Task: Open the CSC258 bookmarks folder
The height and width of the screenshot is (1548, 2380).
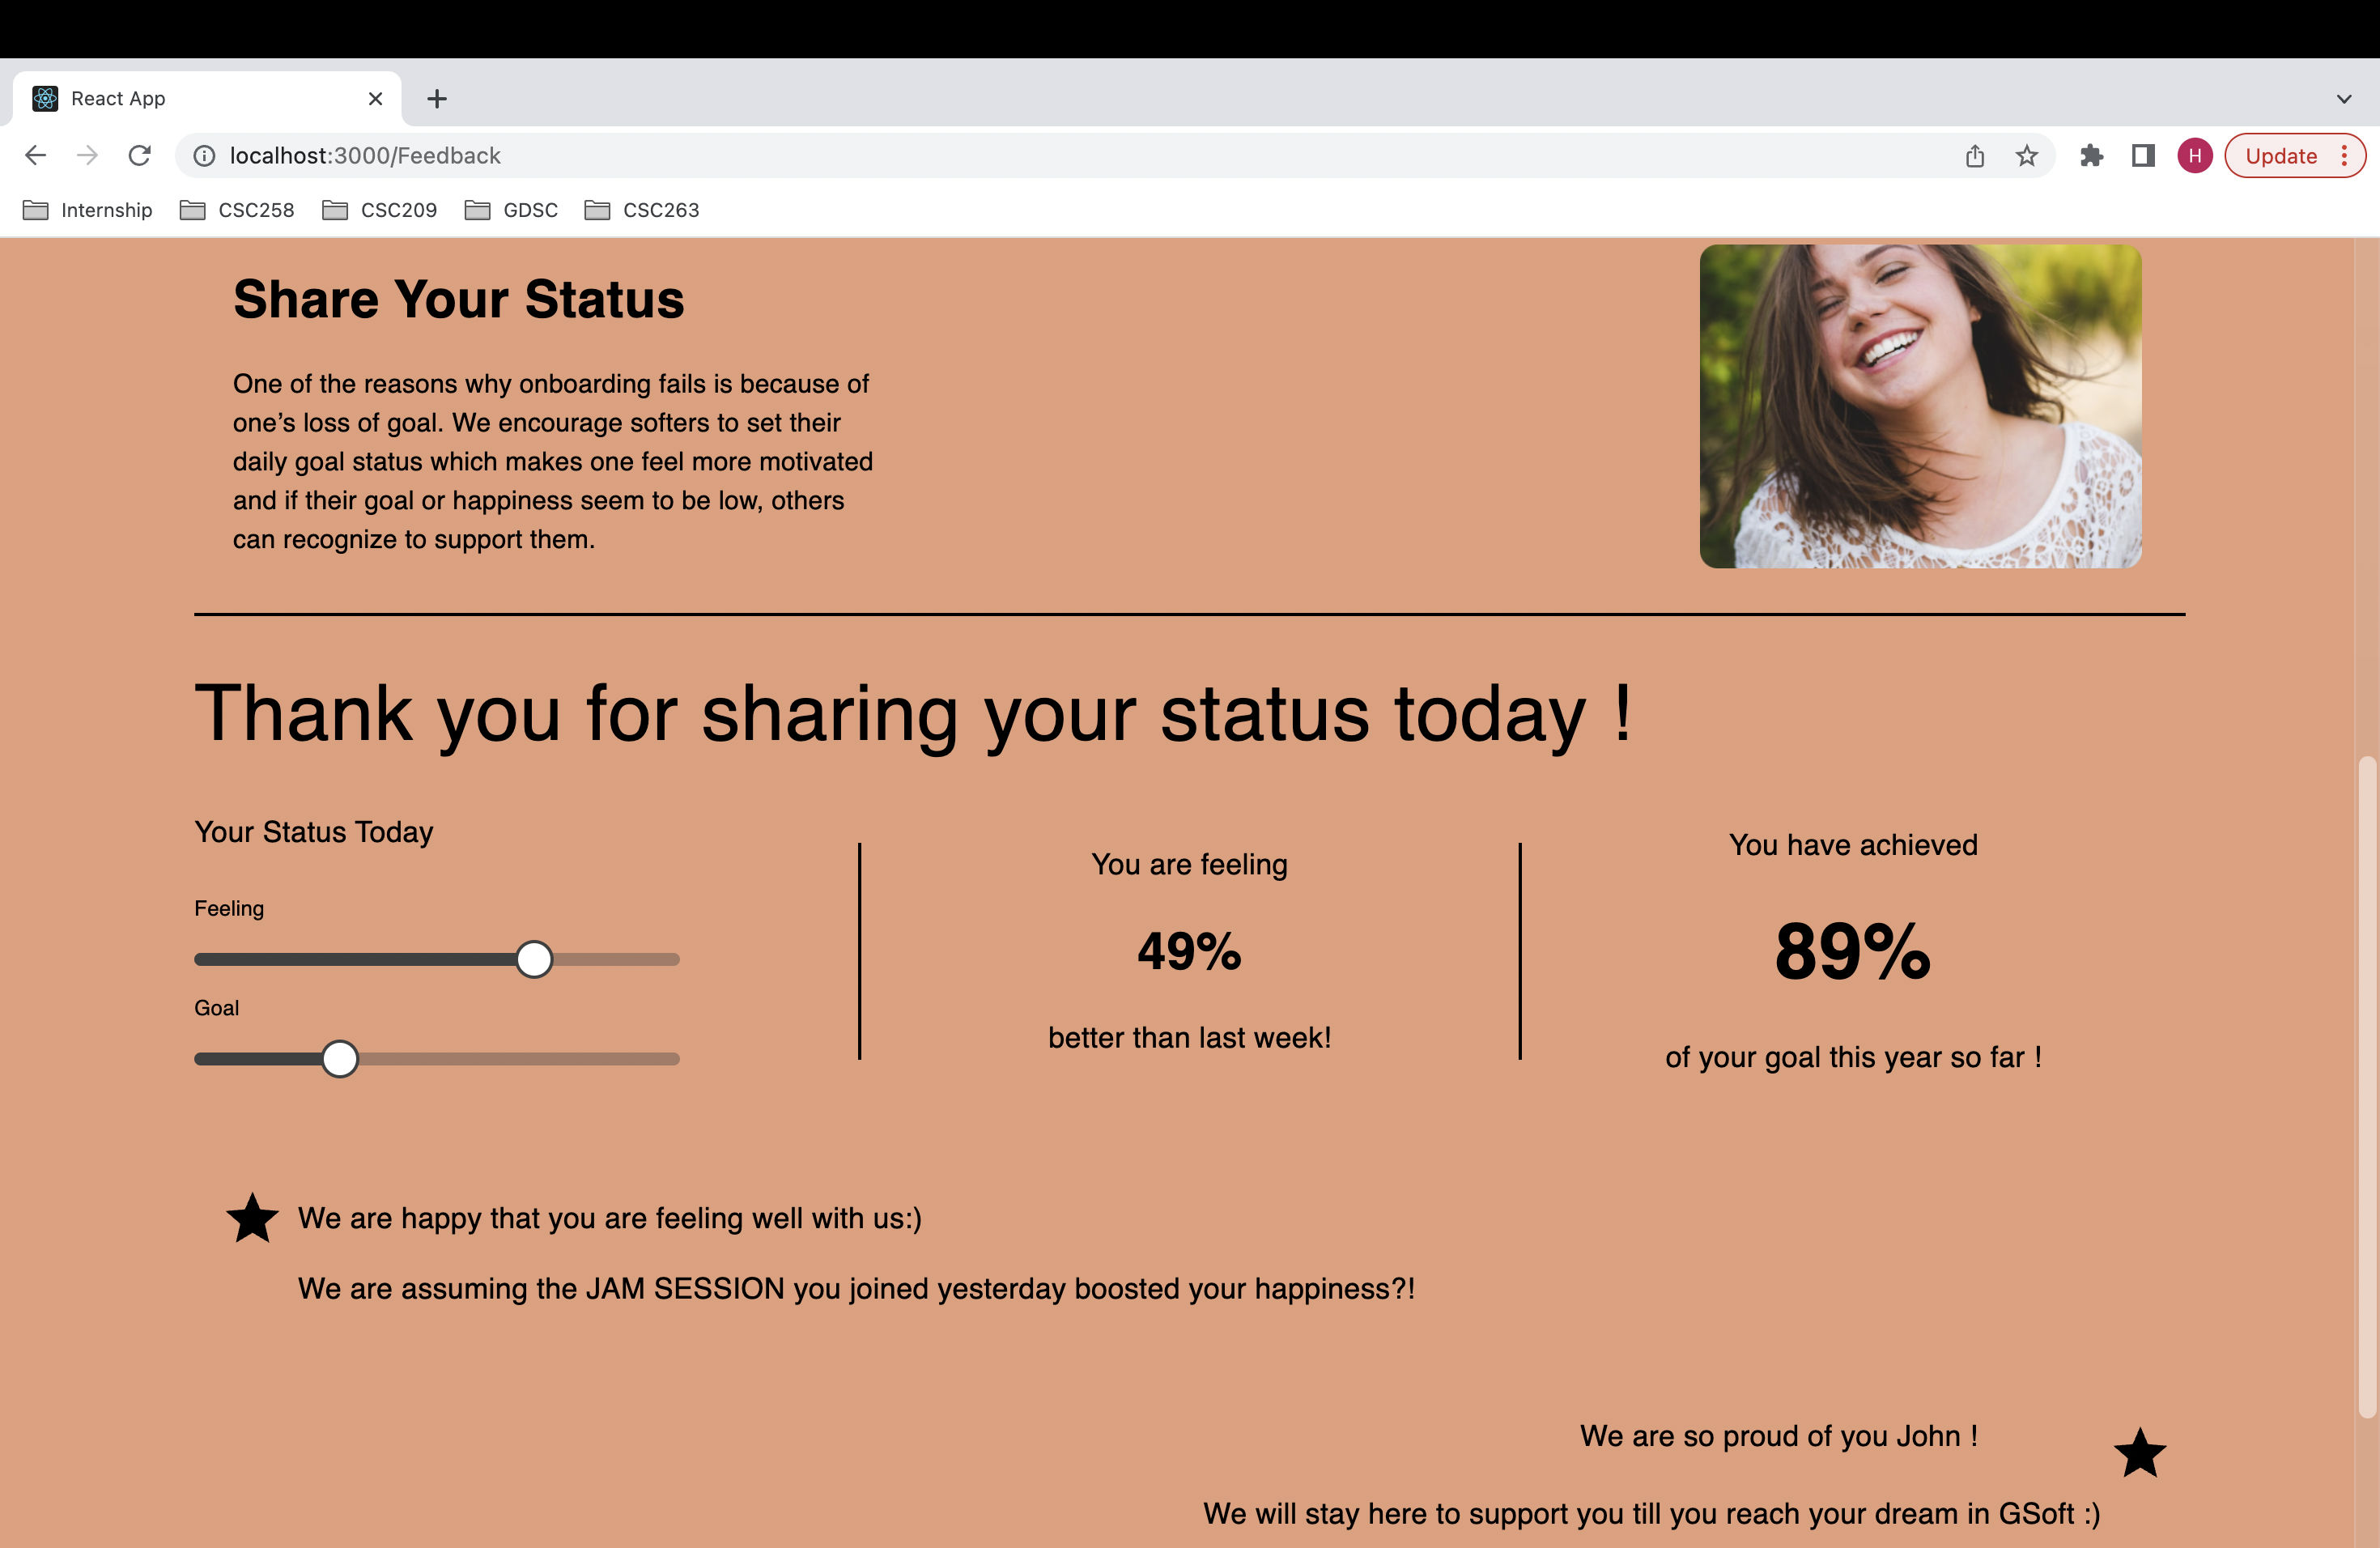Action: (x=237, y=210)
